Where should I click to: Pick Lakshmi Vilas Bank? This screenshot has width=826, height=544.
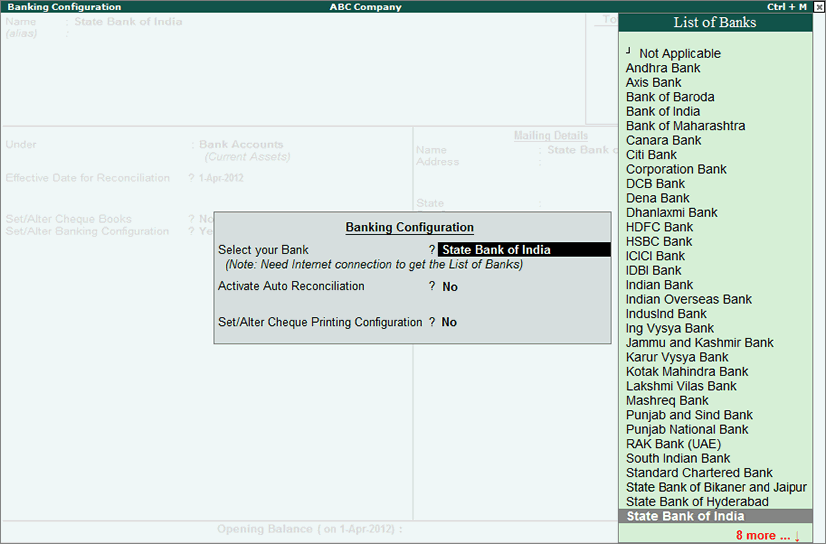(681, 386)
